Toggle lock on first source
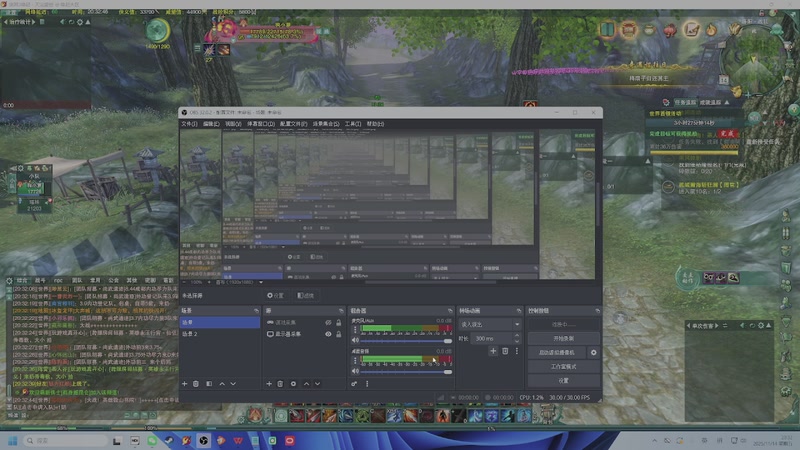 (x=338, y=322)
